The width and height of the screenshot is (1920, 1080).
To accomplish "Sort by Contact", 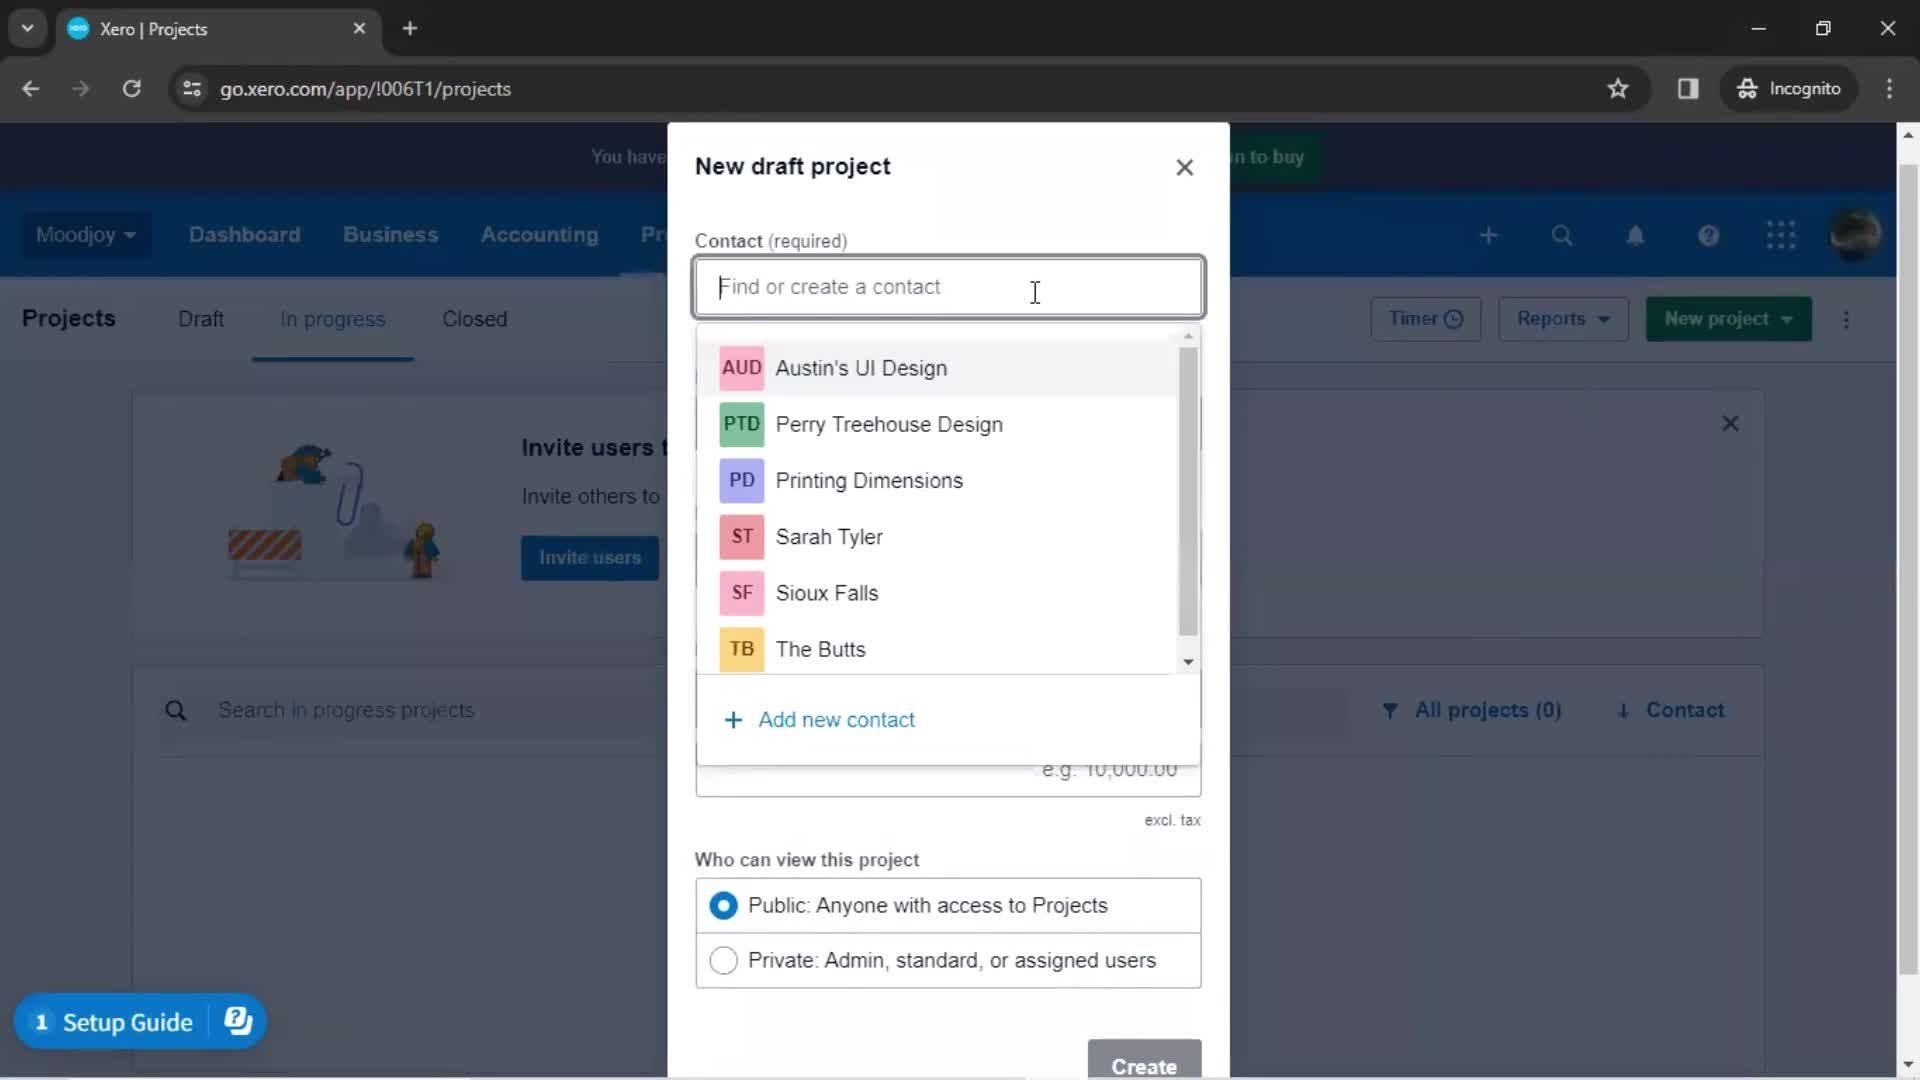I will [x=1670, y=711].
